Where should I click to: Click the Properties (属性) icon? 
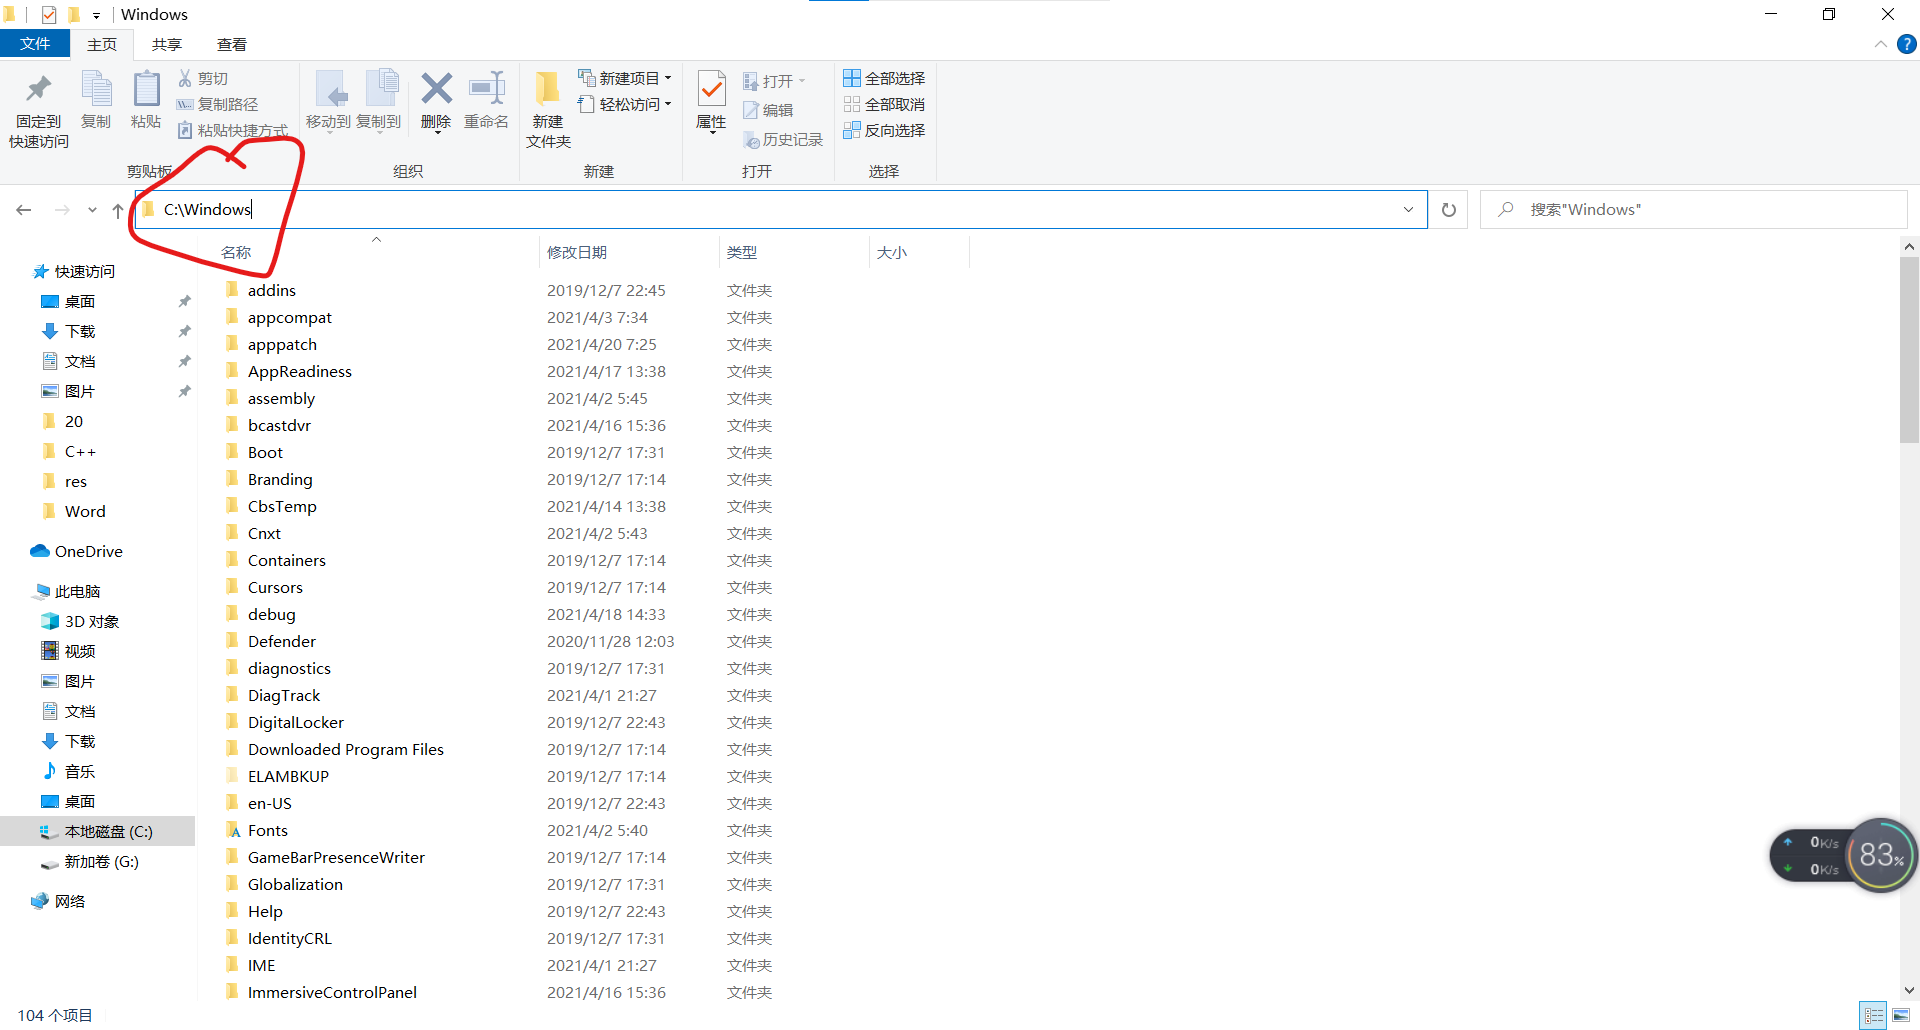(711, 89)
